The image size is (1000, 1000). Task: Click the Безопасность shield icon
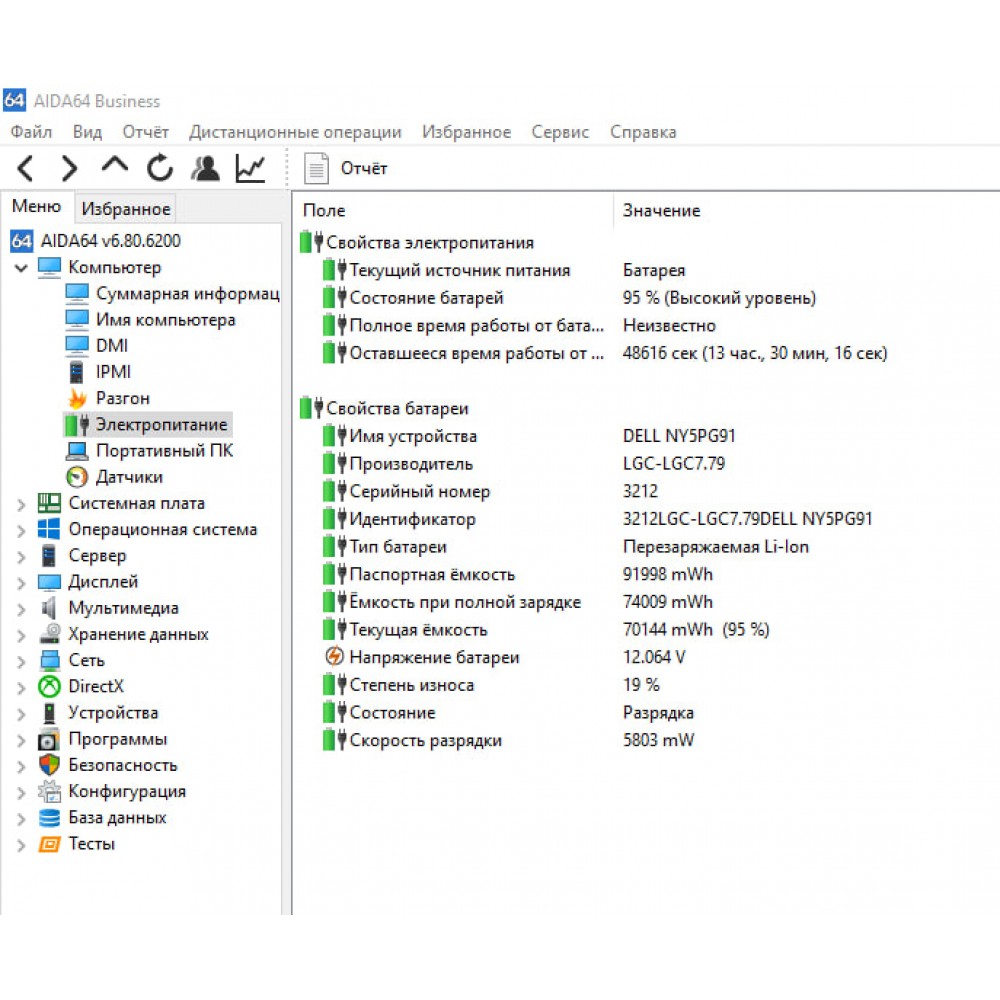(x=49, y=765)
